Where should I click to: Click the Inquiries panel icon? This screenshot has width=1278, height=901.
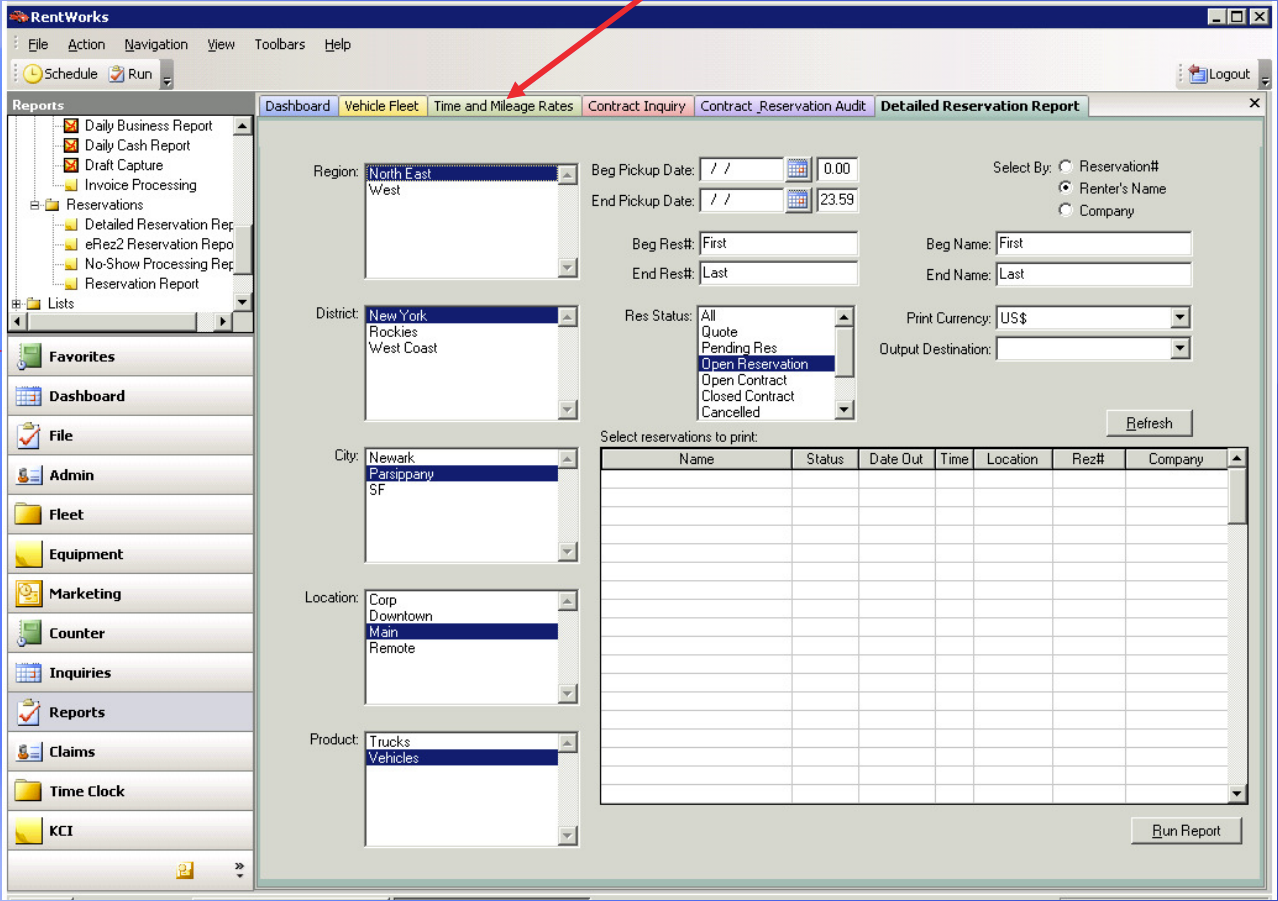[x=29, y=673]
